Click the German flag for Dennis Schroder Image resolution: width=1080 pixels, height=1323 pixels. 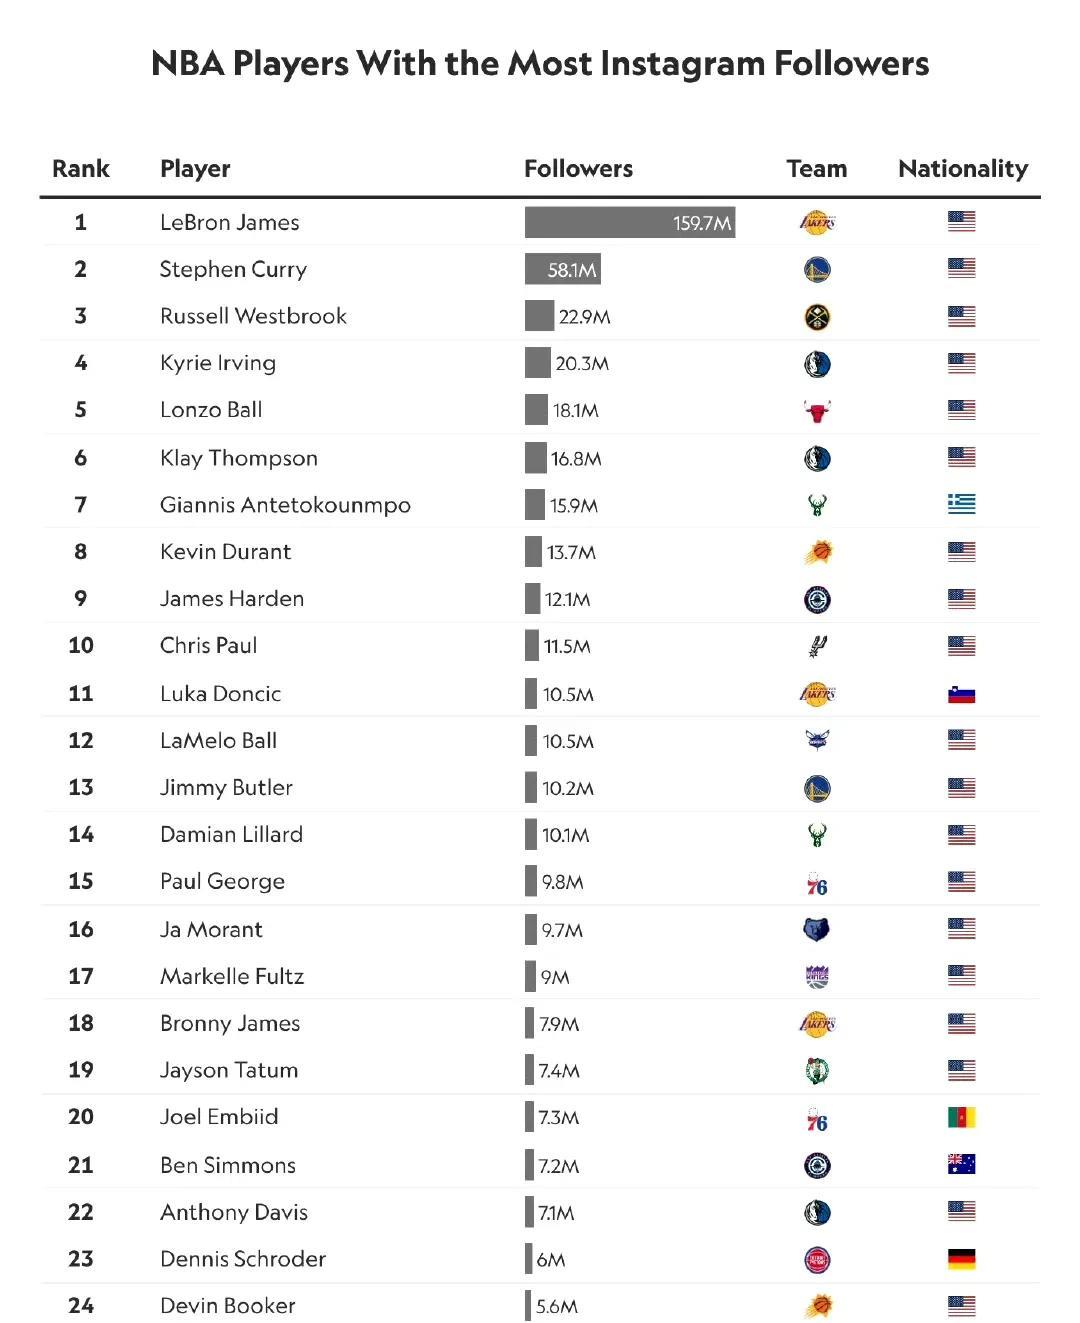[x=961, y=1259]
